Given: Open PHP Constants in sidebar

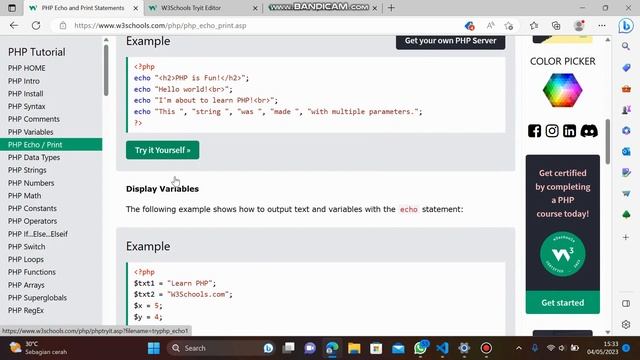Looking at the screenshot, I should pyautogui.click(x=32, y=208).
